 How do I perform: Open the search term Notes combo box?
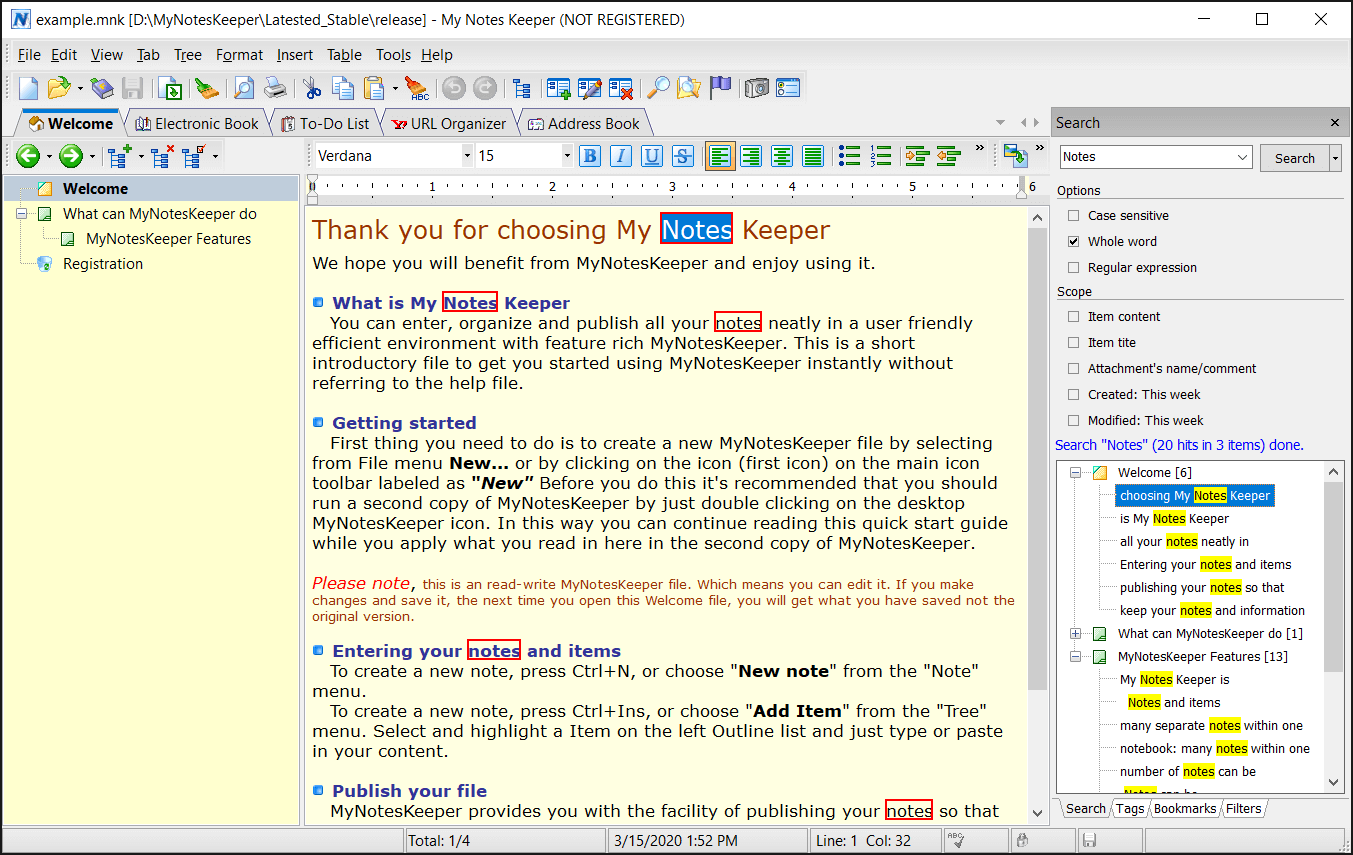tap(1243, 157)
